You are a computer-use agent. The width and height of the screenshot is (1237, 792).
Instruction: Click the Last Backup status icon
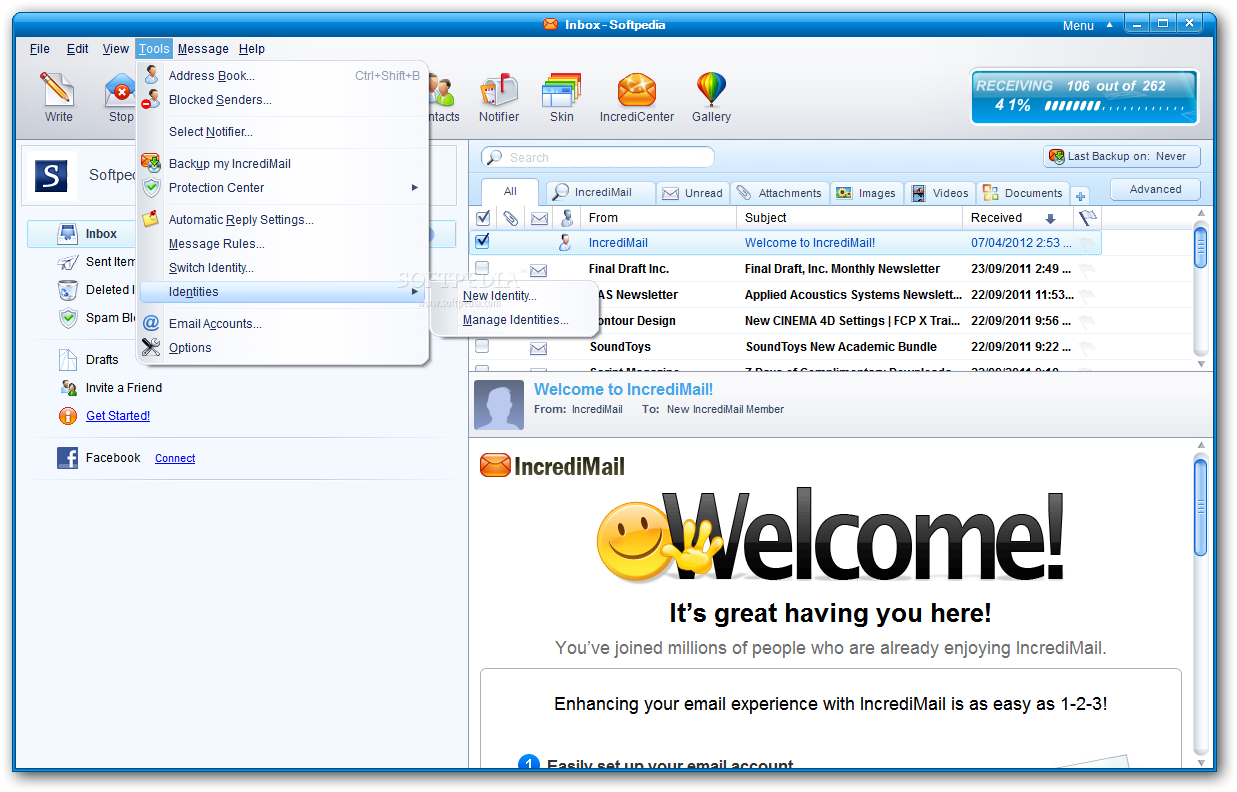pyautogui.click(x=1056, y=156)
